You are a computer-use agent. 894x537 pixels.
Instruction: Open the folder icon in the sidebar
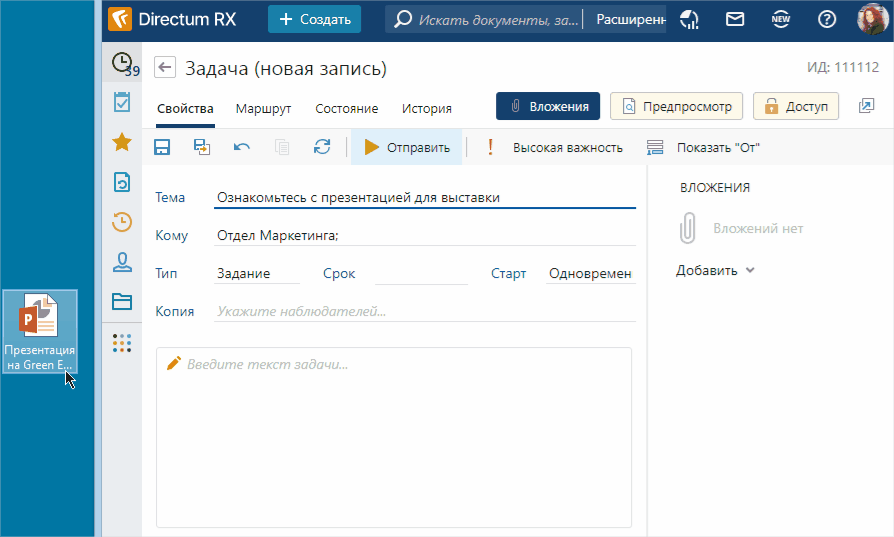[x=122, y=301]
